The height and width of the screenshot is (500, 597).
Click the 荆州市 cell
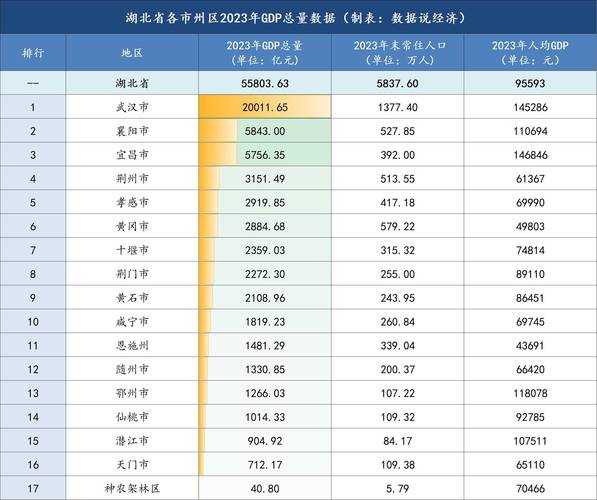pyautogui.click(x=132, y=179)
